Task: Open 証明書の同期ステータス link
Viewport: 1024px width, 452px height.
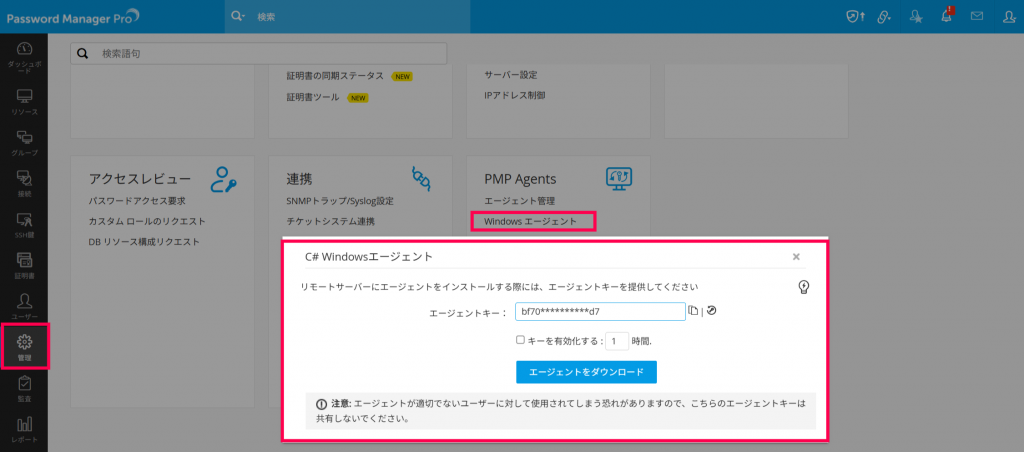Action: (x=335, y=76)
